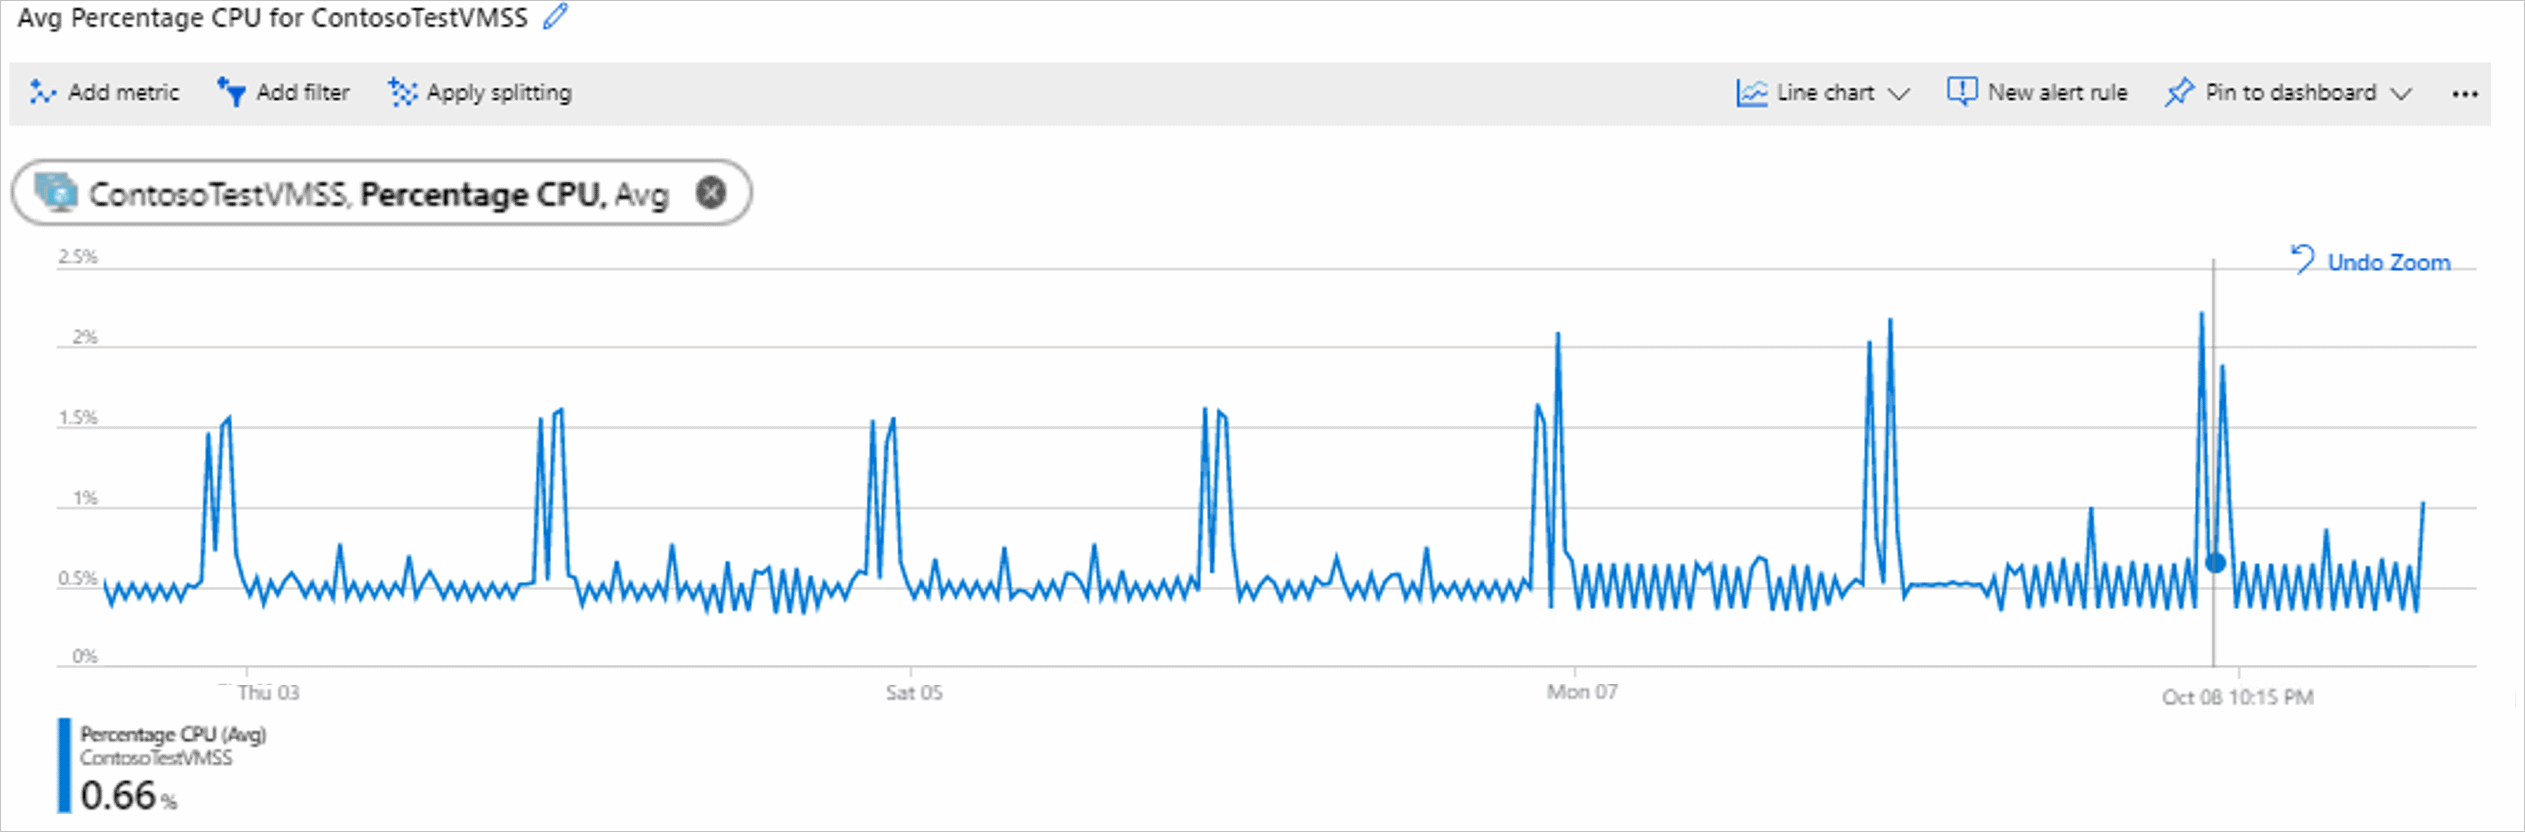This screenshot has width=2525, height=832.
Task: Click the Add filter funnel icon
Action: (x=231, y=92)
